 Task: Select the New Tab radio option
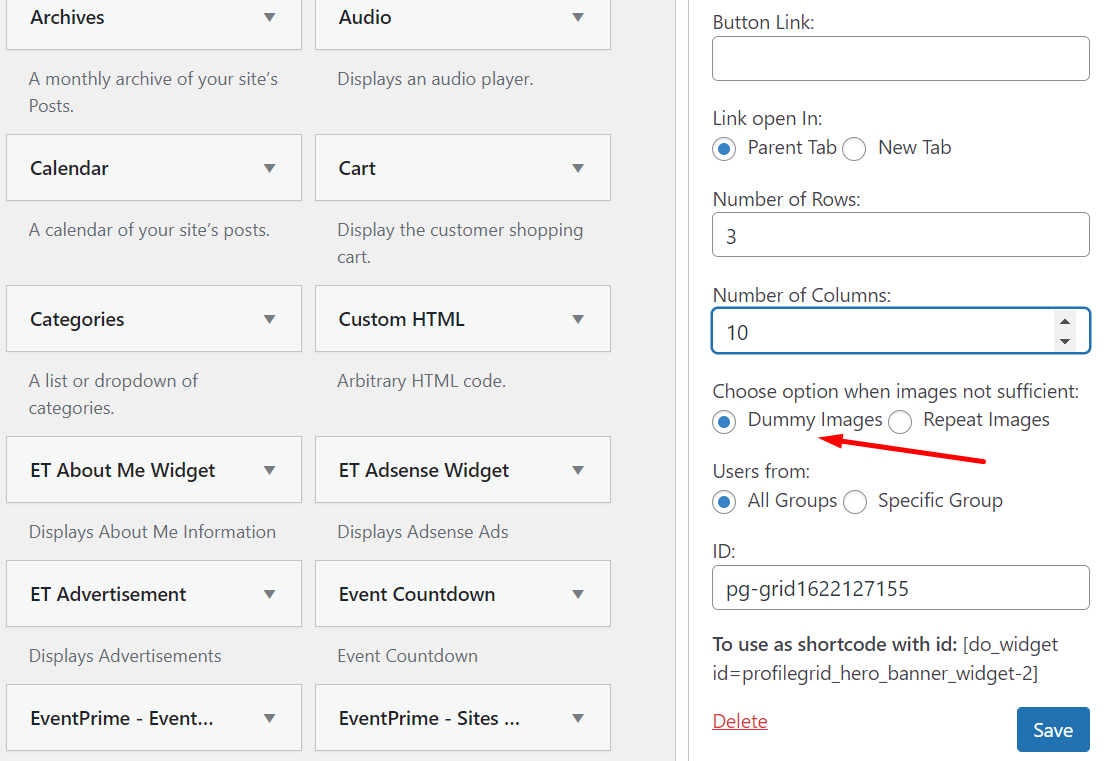854,149
